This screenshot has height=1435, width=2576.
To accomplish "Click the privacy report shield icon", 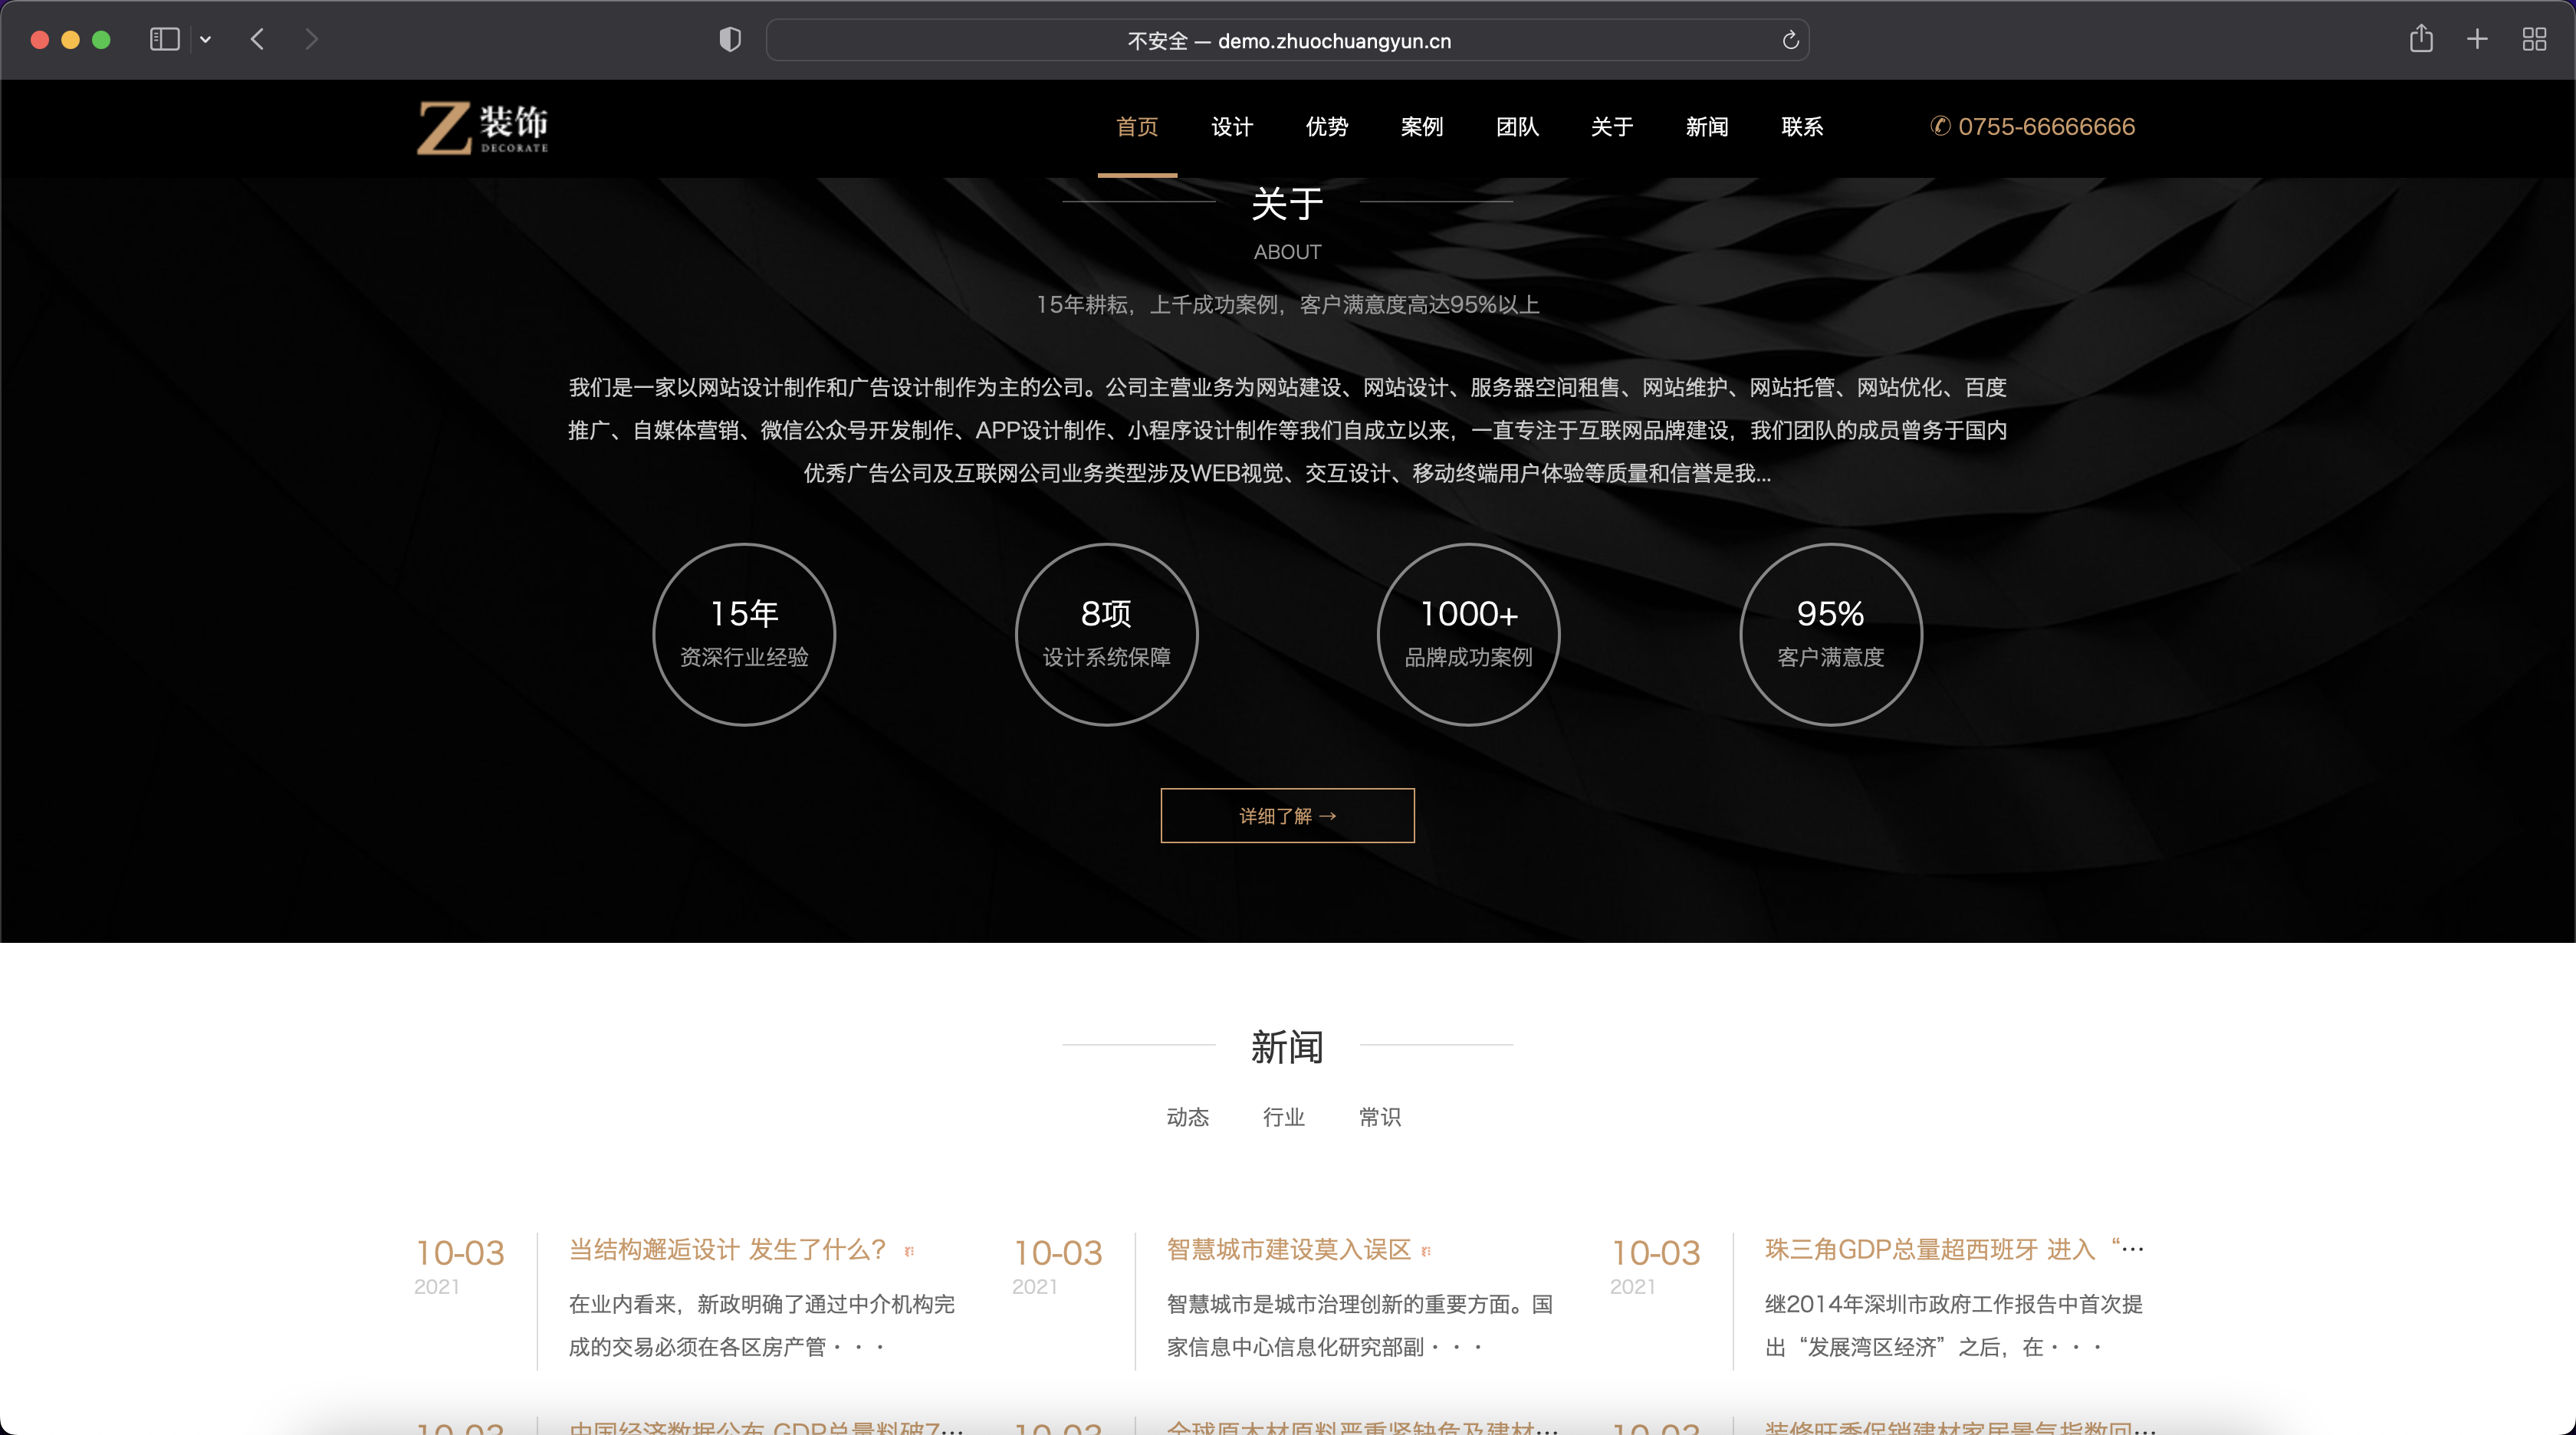I will click(x=730, y=40).
